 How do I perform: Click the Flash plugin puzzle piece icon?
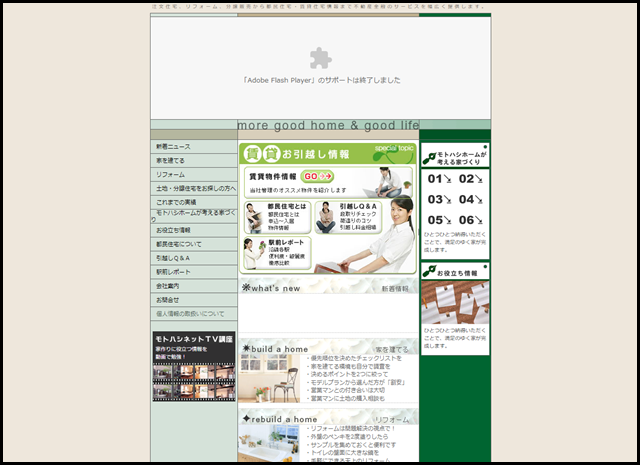click(320, 58)
